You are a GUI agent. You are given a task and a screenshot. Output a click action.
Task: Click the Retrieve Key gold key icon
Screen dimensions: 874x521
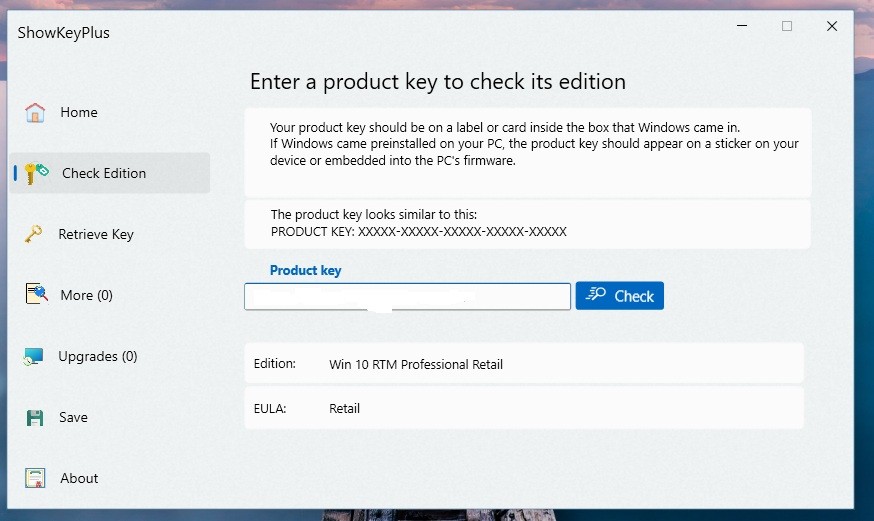coord(33,234)
